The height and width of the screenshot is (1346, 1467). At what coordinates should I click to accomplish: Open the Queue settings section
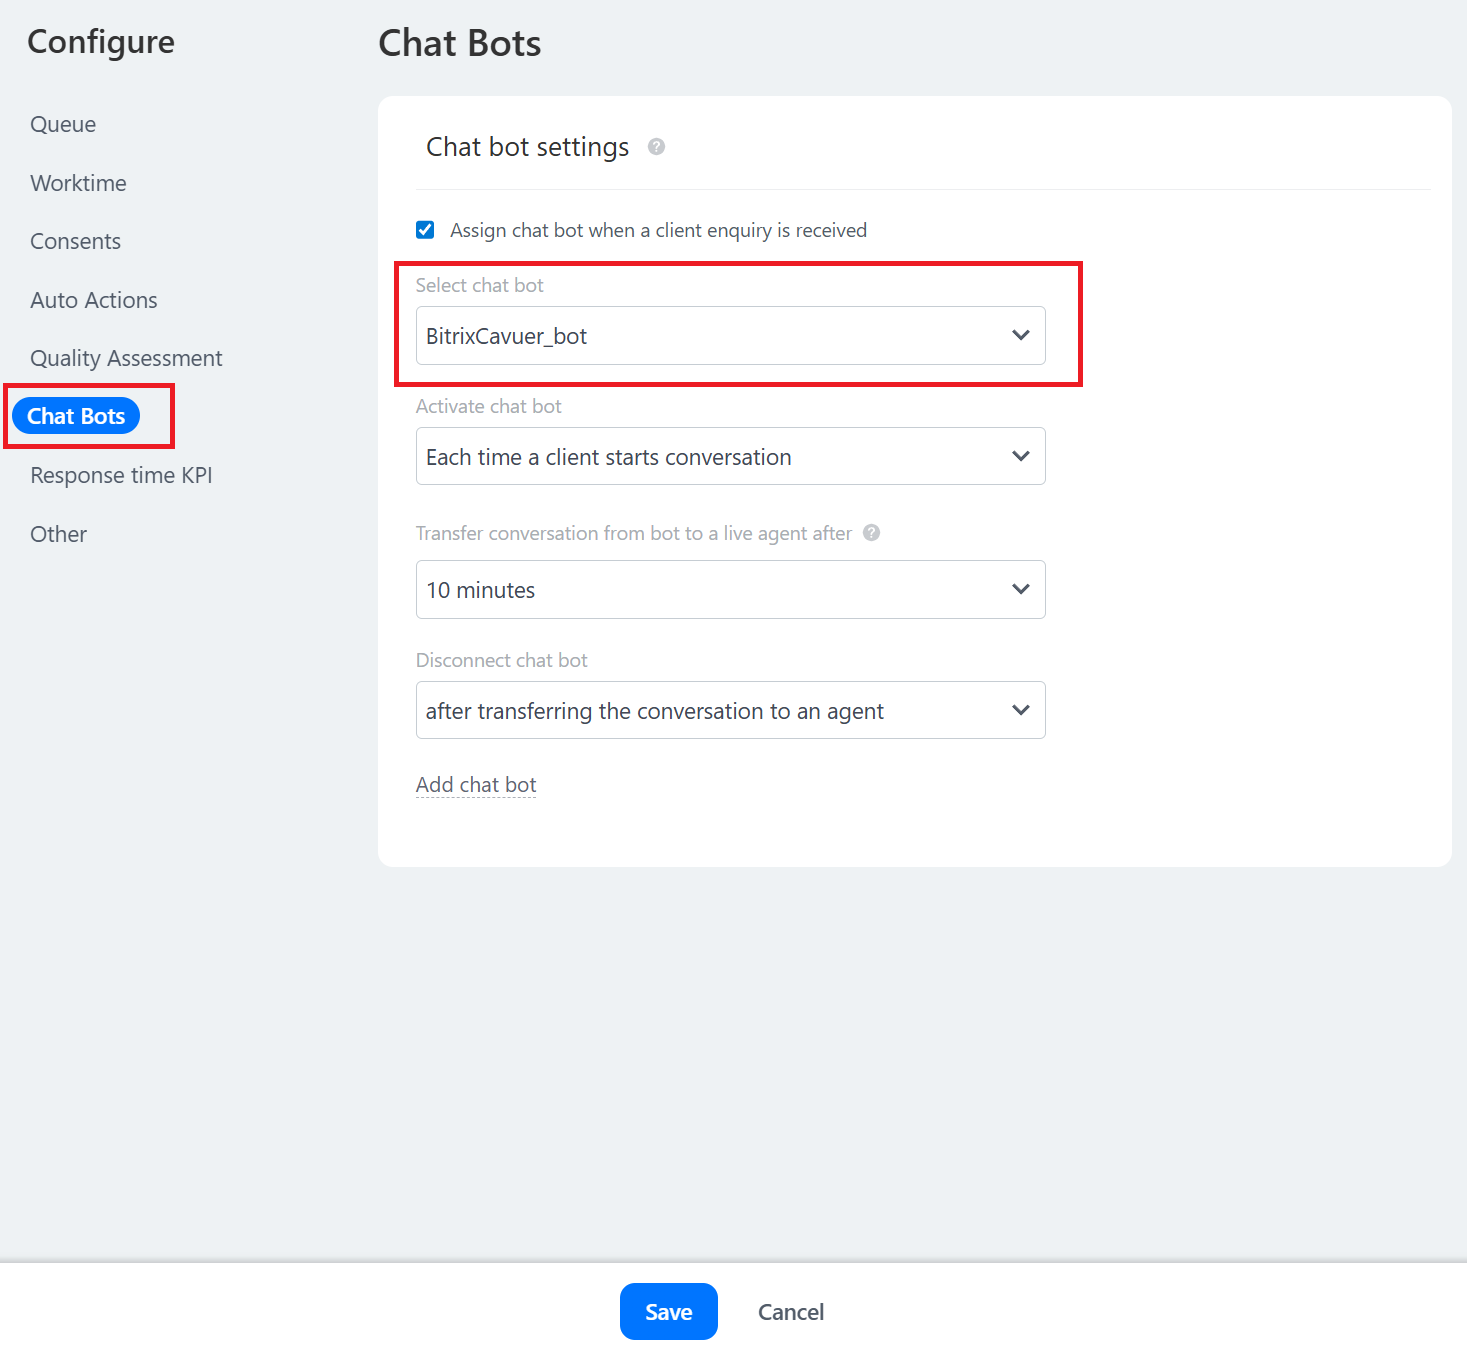coord(63,124)
